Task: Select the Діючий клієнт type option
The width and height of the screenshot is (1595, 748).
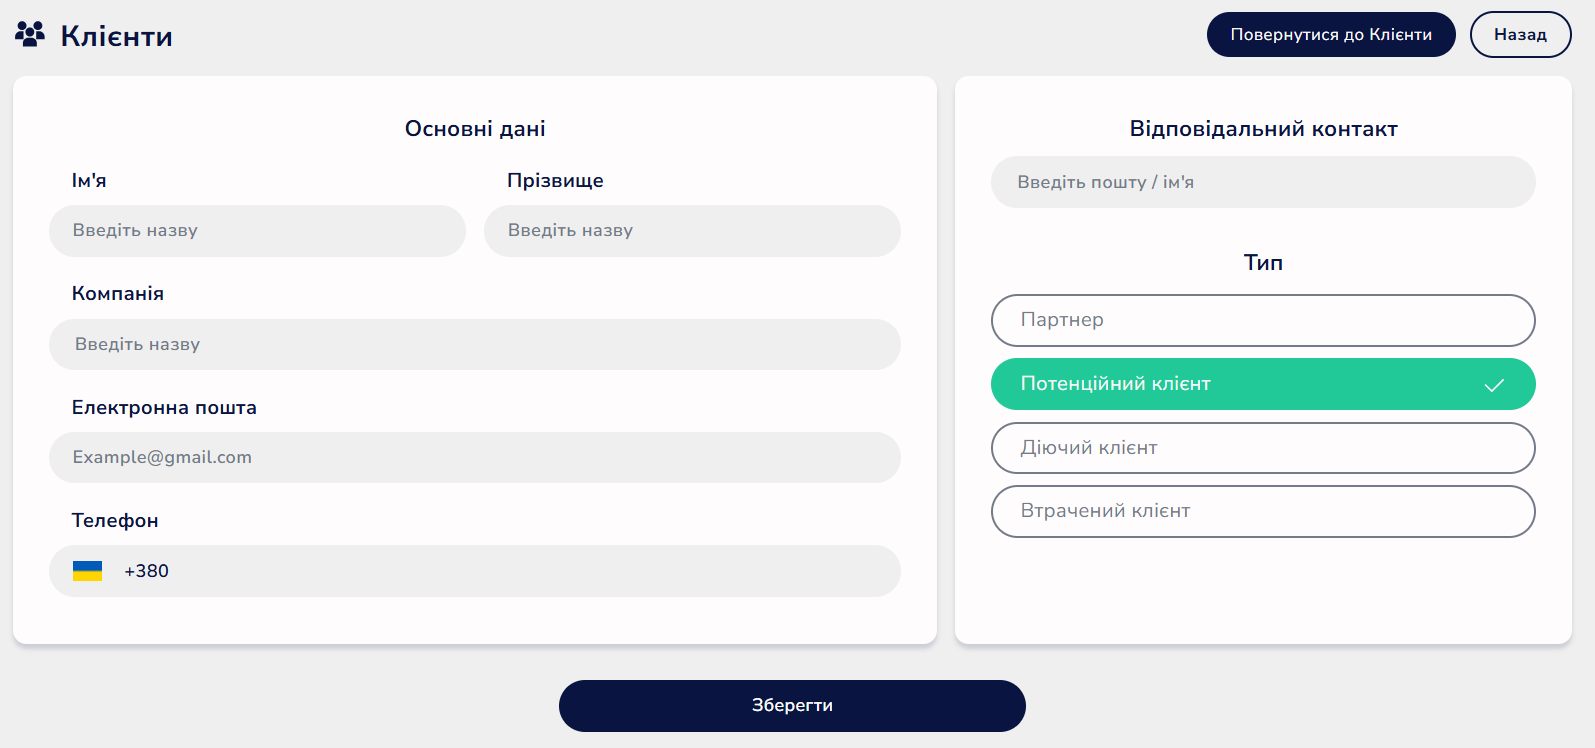Action: pyautogui.click(x=1263, y=448)
